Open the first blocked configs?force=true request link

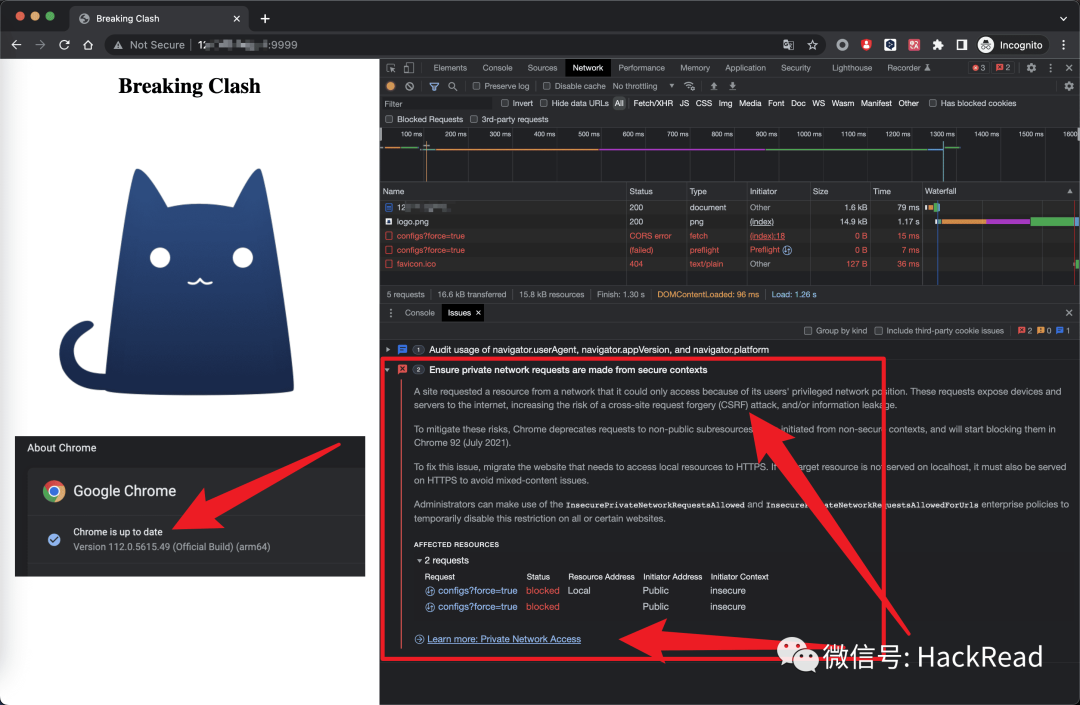point(477,591)
